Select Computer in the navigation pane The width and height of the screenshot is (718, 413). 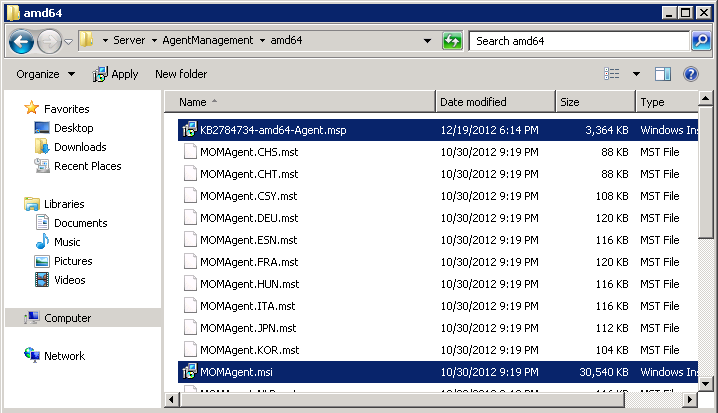tap(67, 318)
